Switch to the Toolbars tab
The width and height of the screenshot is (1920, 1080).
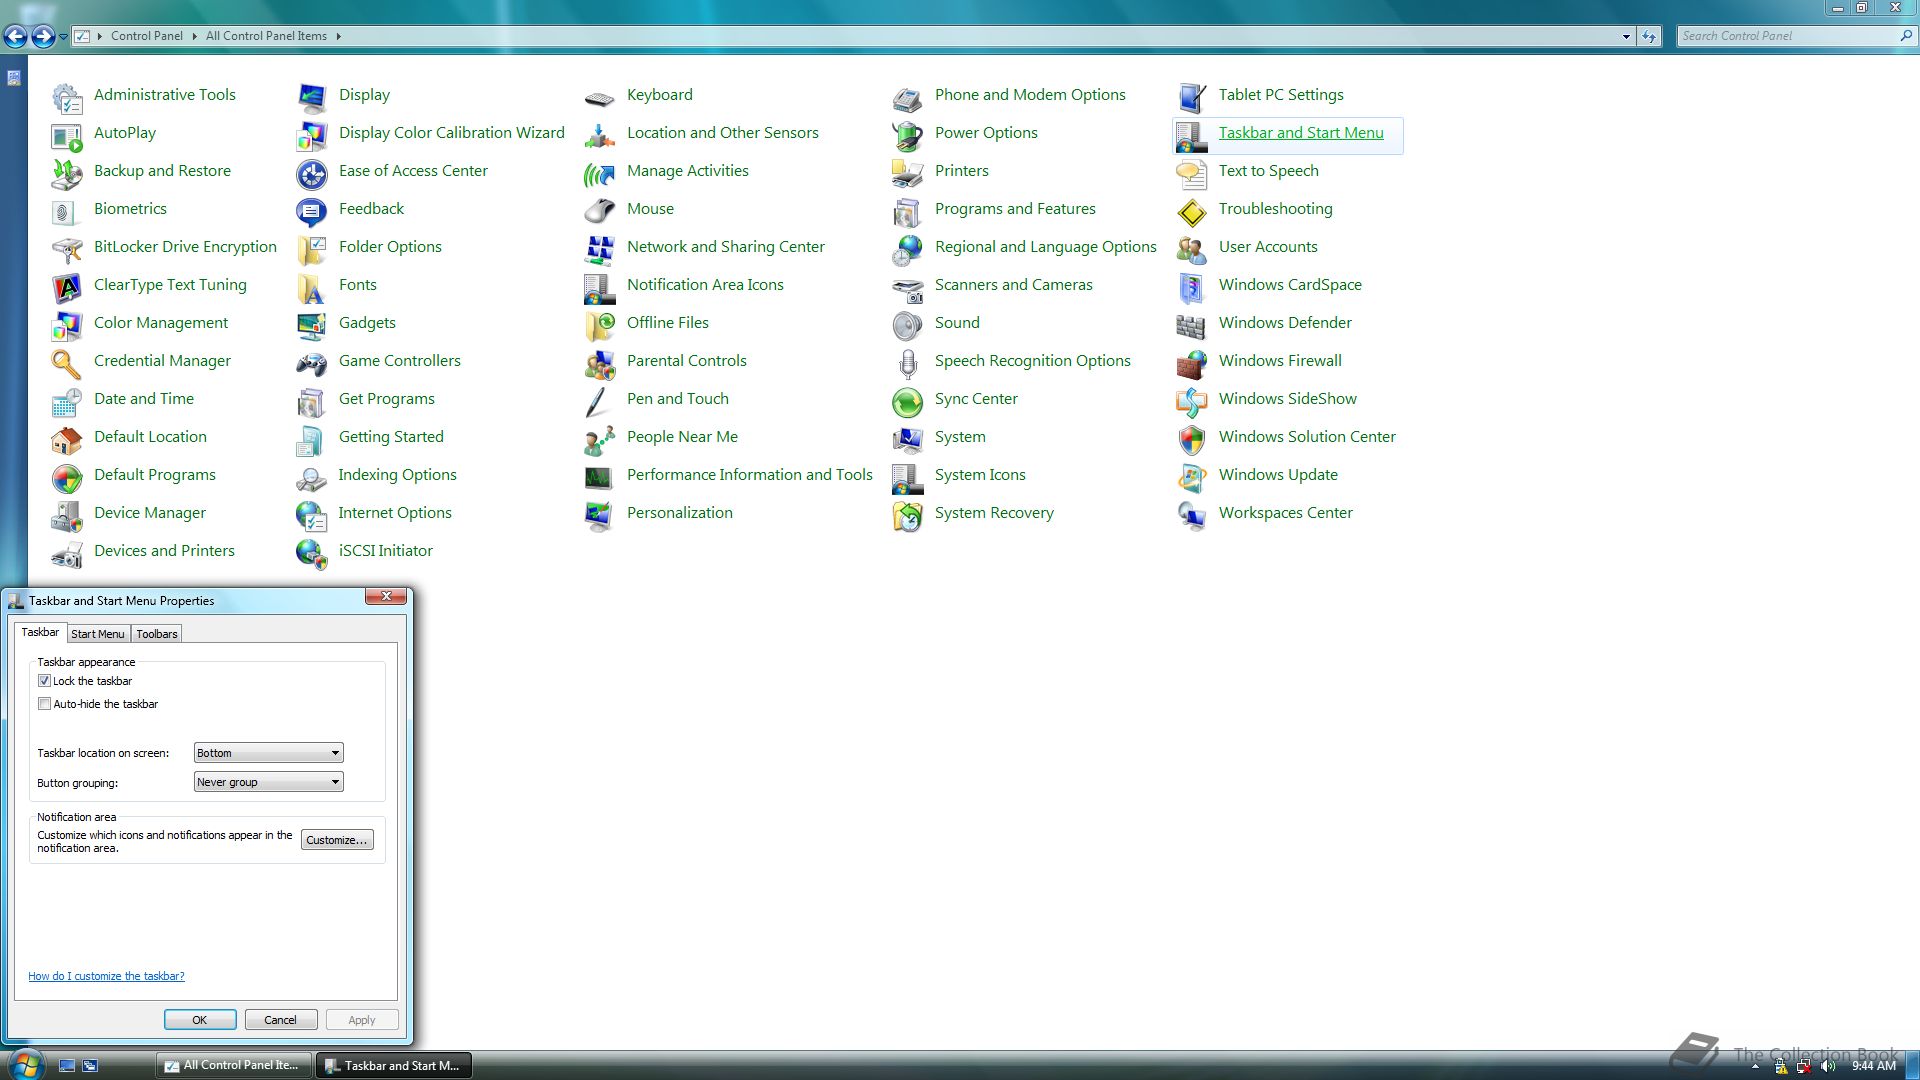pos(157,634)
